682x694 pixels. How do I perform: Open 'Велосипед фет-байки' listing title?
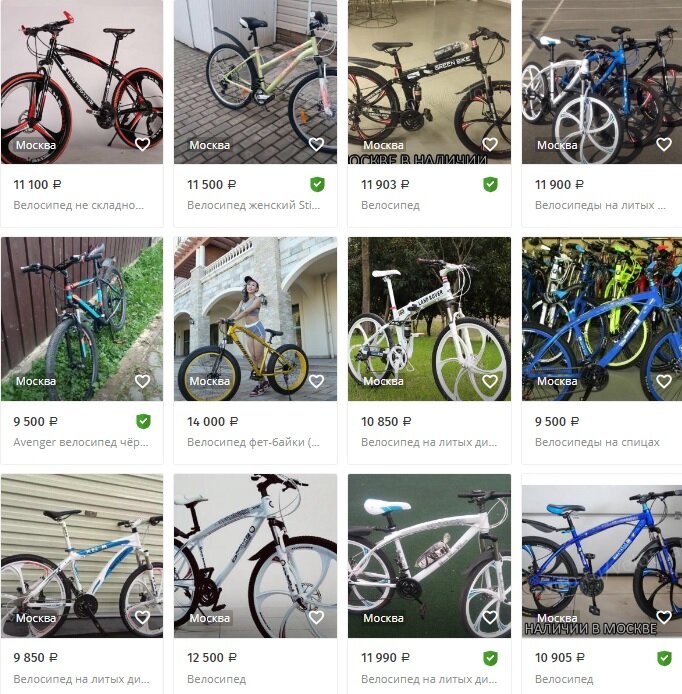tap(253, 442)
